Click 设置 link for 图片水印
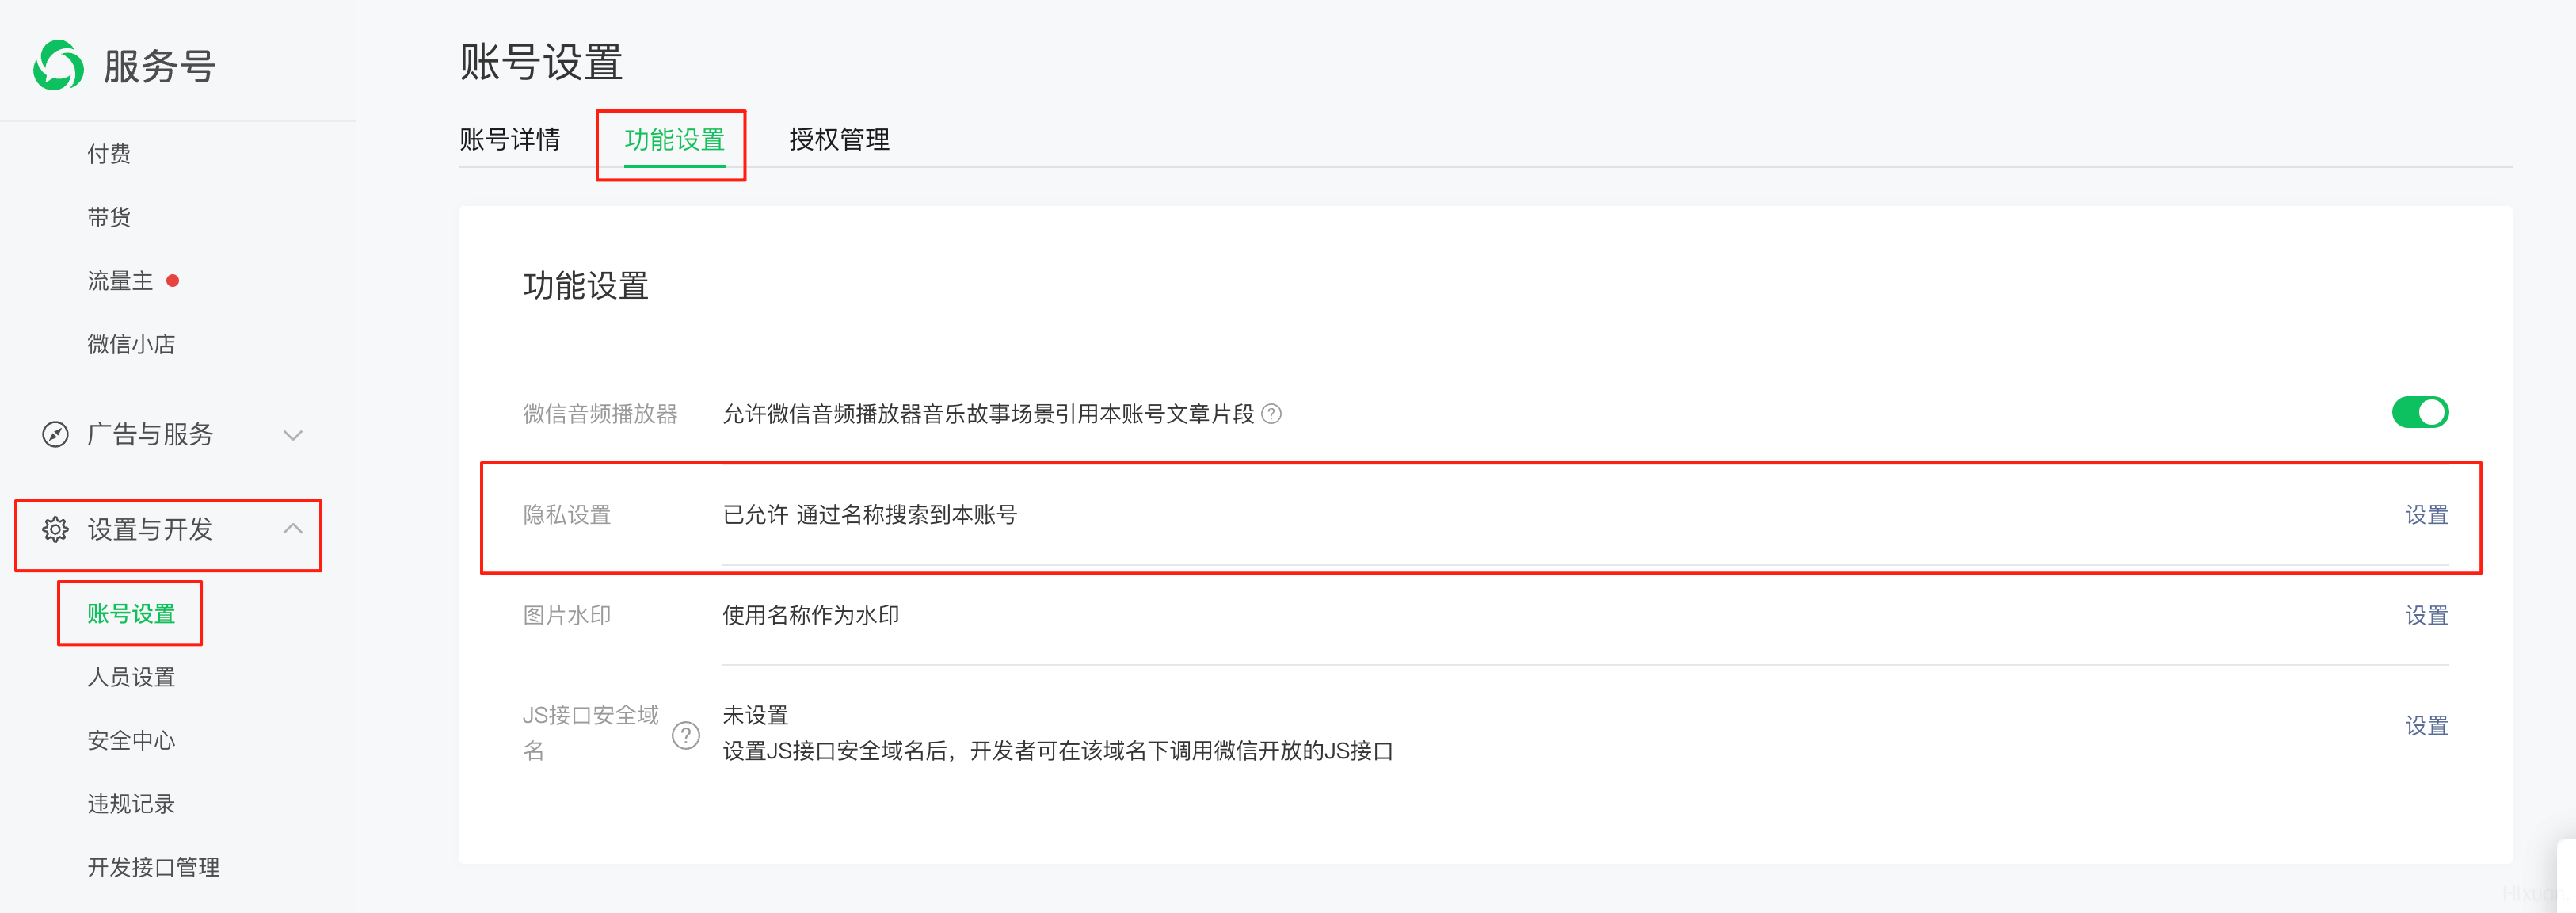Image resolution: width=2576 pixels, height=913 pixels. 2426,615
